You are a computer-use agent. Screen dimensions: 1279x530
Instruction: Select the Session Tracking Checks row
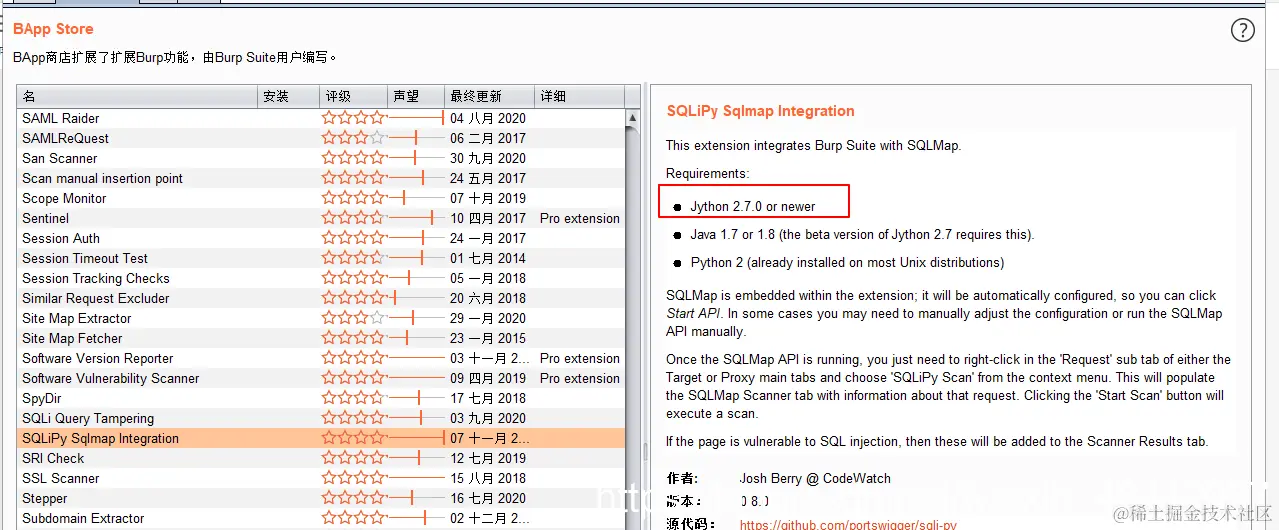coord(321,278)
